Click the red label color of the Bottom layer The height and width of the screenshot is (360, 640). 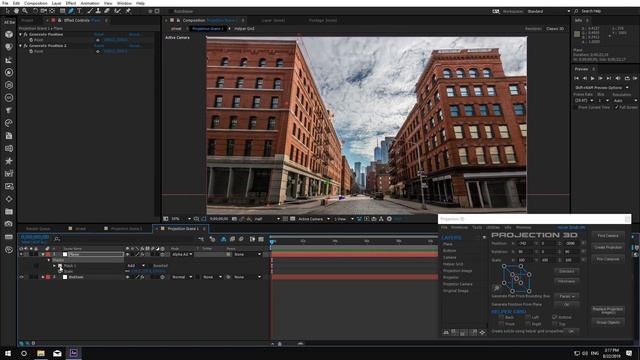pyautogui.click(x=48, y=277)
